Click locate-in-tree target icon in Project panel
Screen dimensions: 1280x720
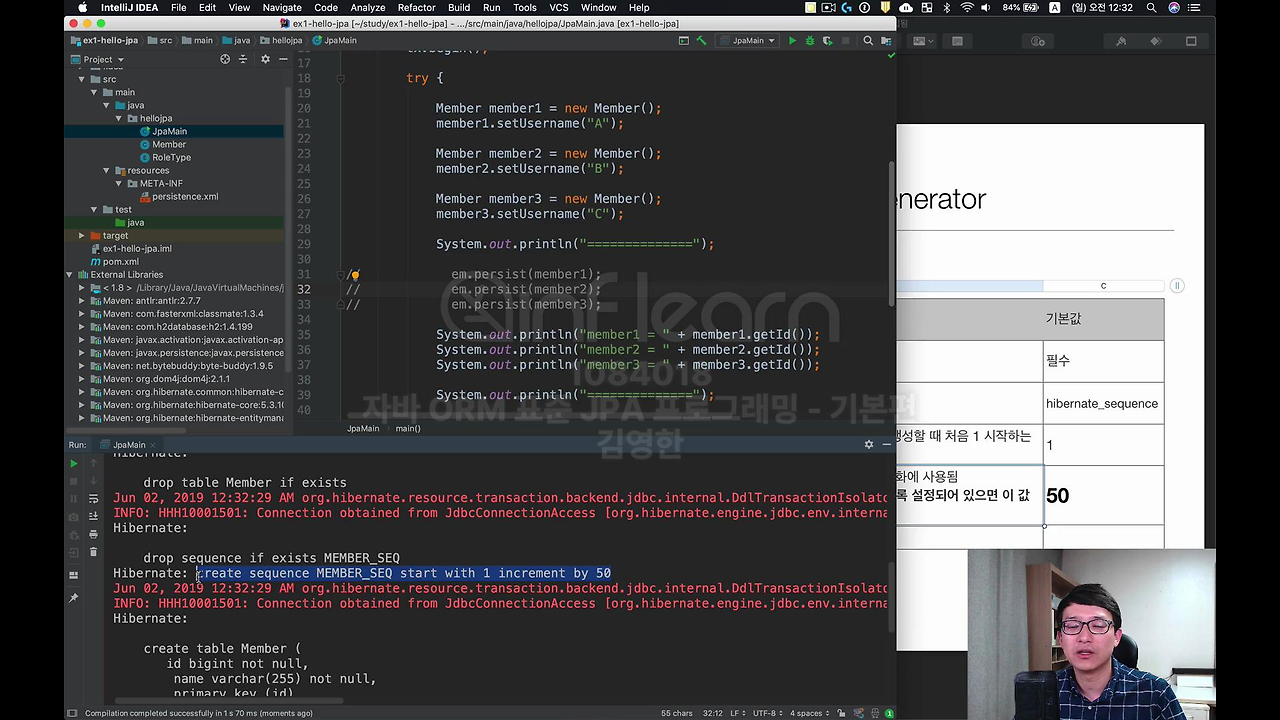[225, 59]
